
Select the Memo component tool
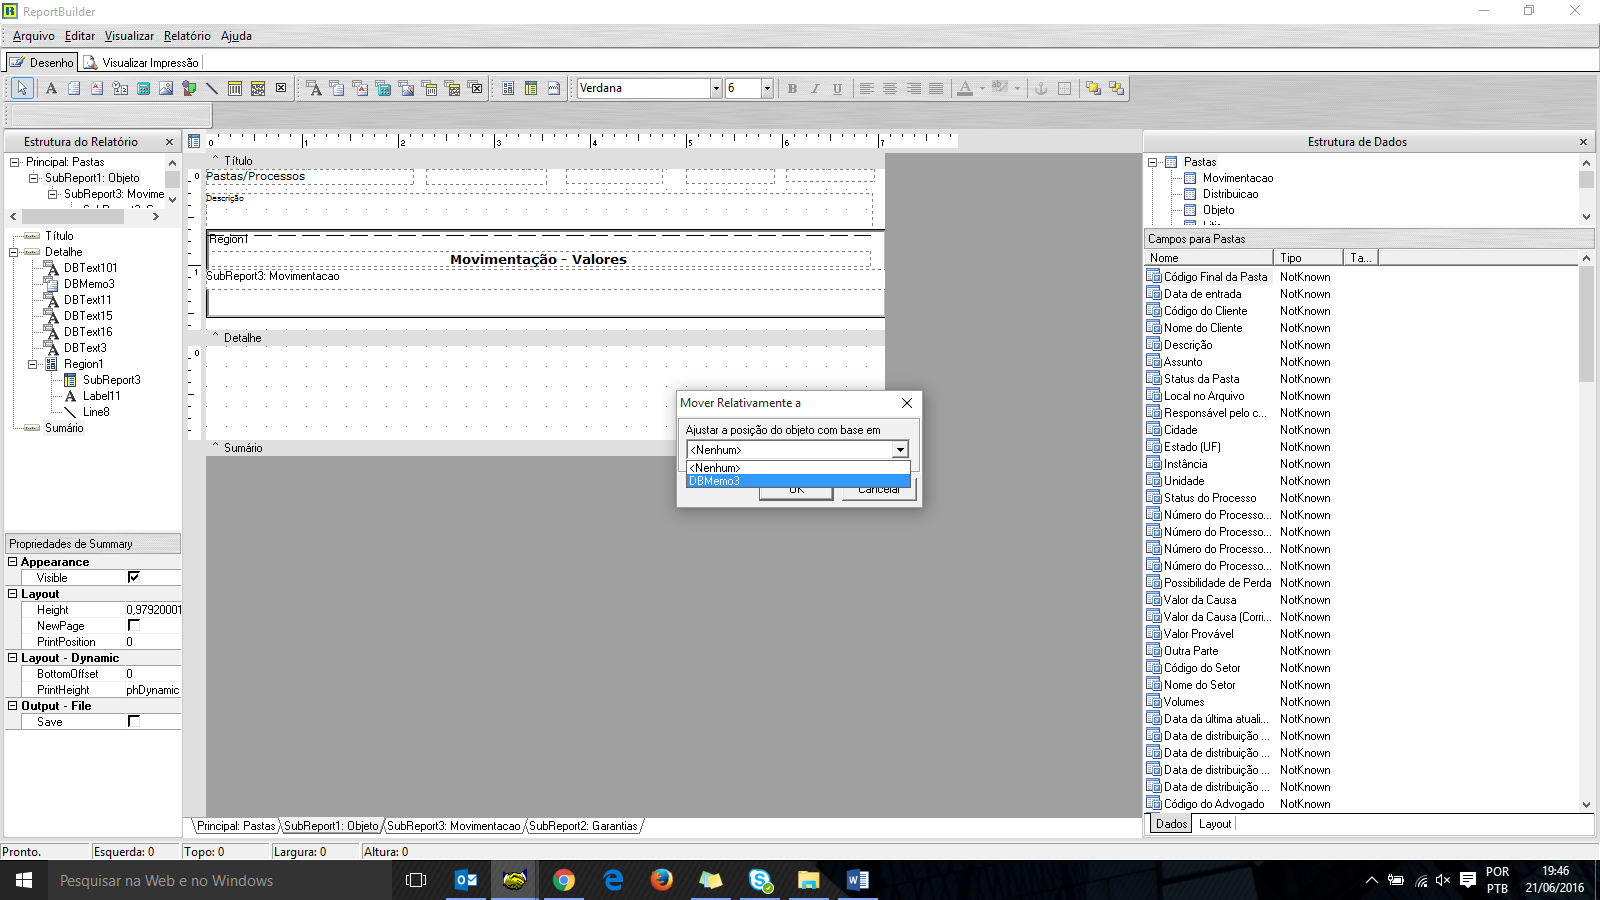tap(74, 88)
